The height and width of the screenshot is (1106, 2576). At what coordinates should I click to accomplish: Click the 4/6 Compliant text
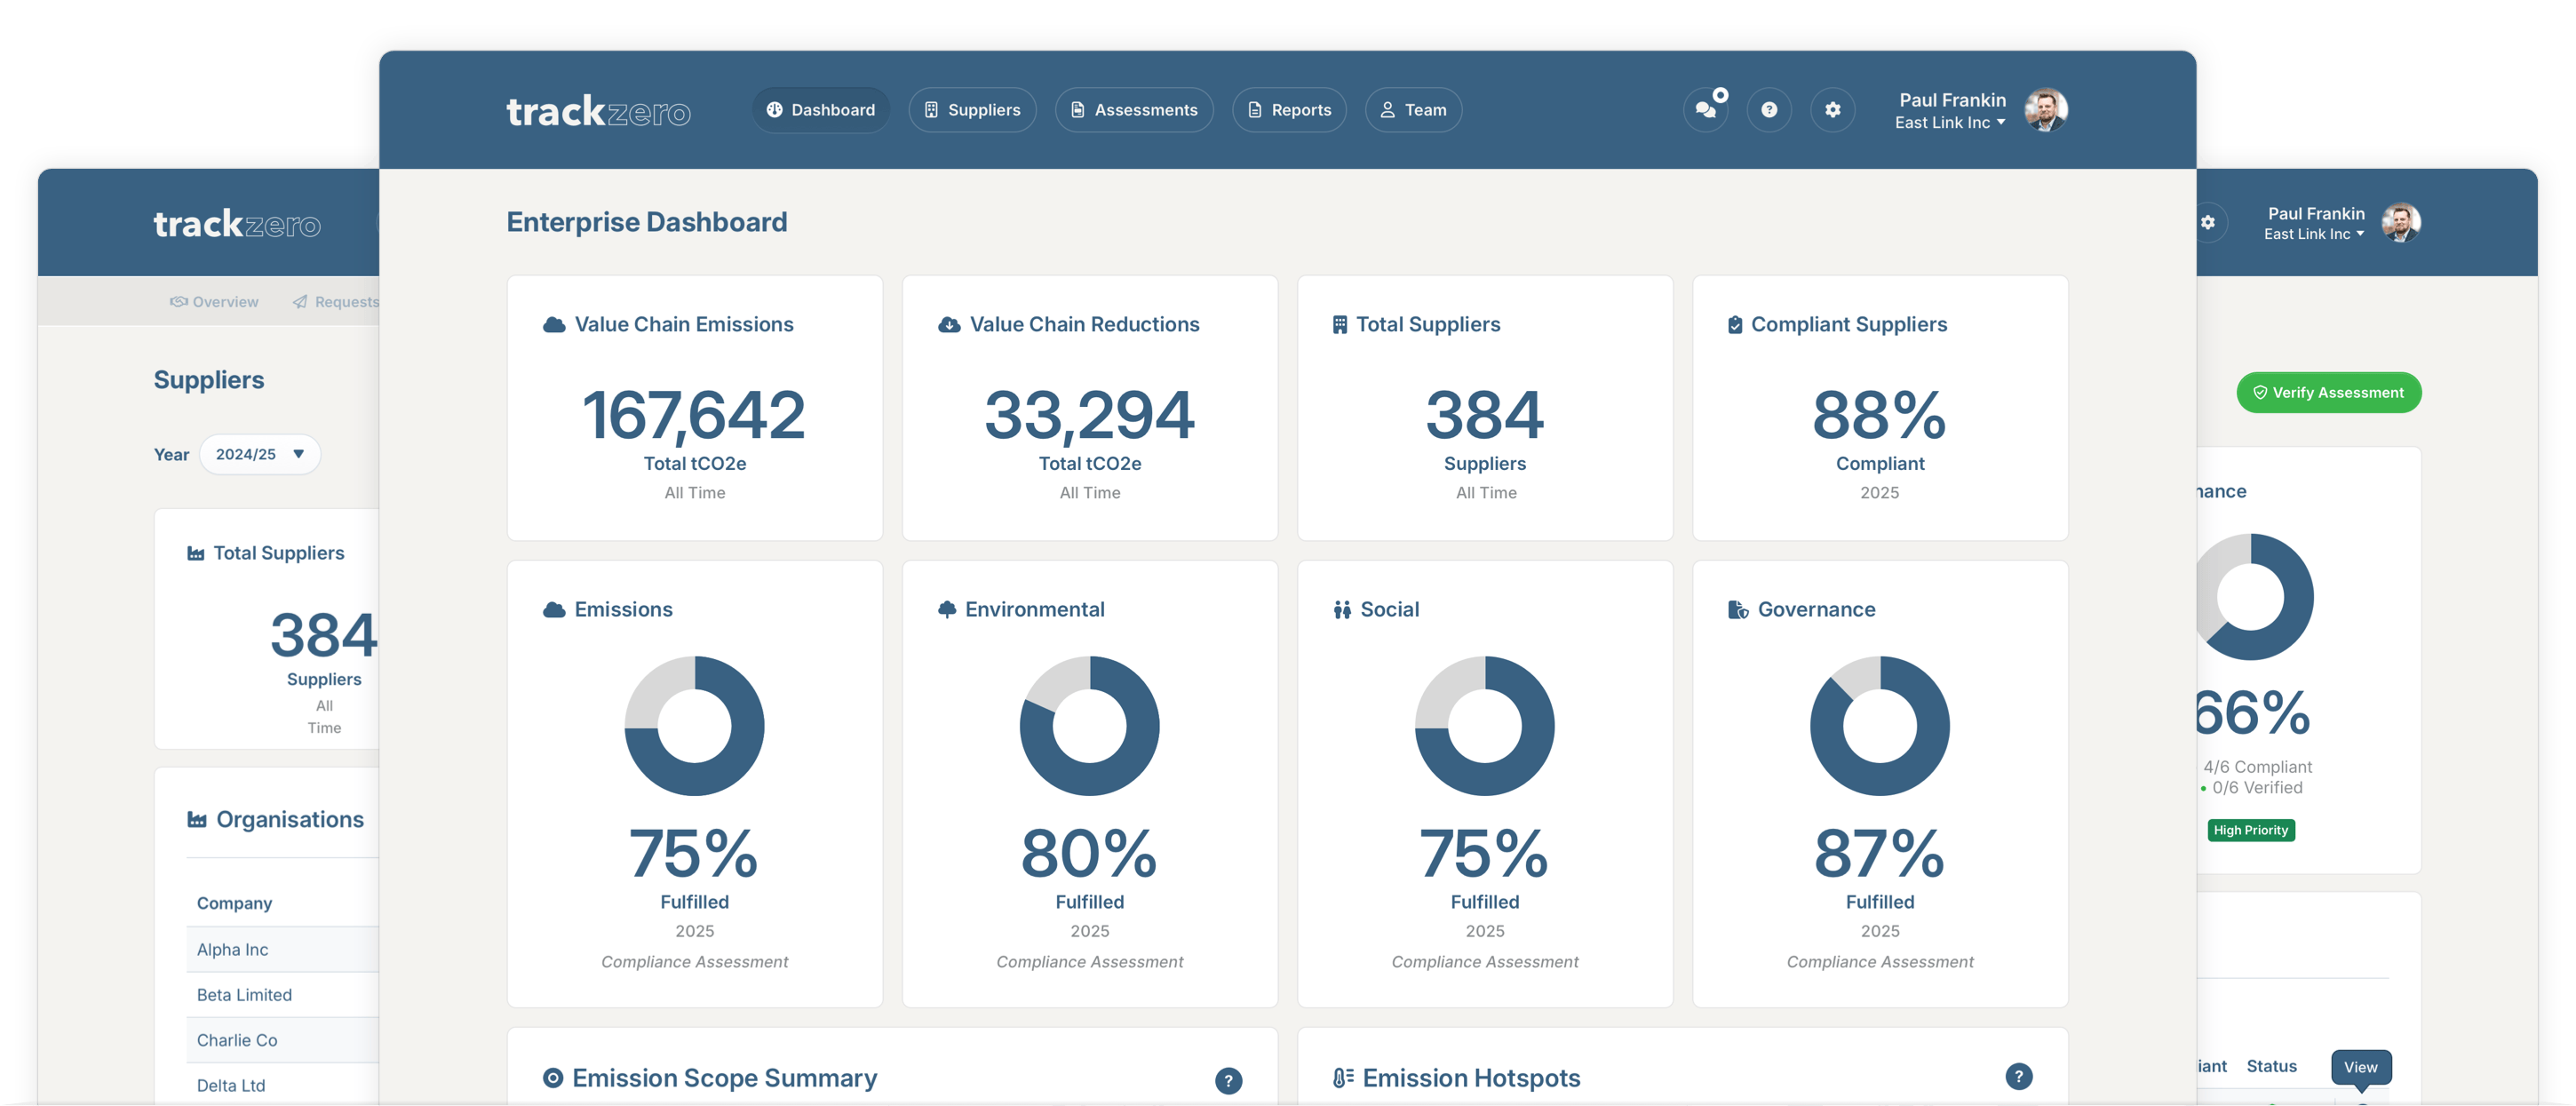[x=2257, y=767]
